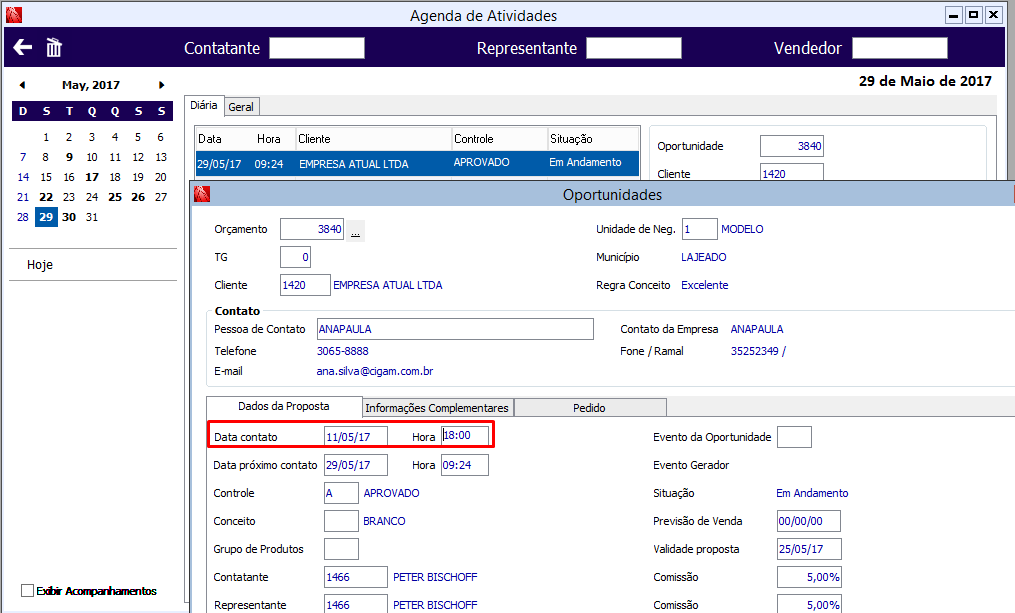Screen dimensions: 1015x613
Task: Click the Cliente column header in grid
Action: 374,139
